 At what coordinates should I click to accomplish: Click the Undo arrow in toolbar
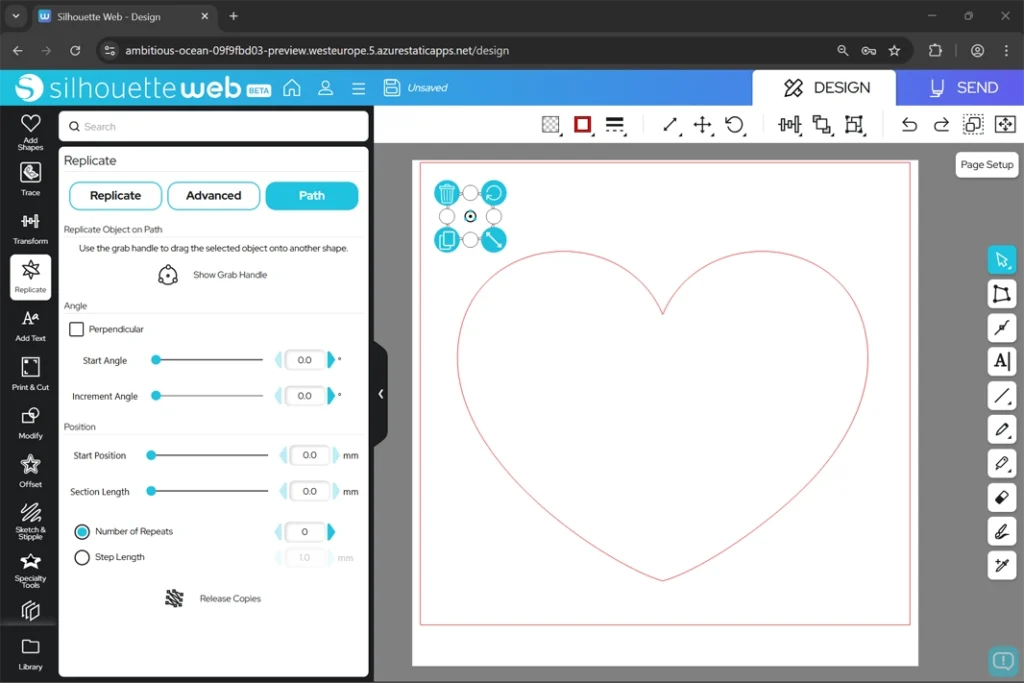coord(908,124)
